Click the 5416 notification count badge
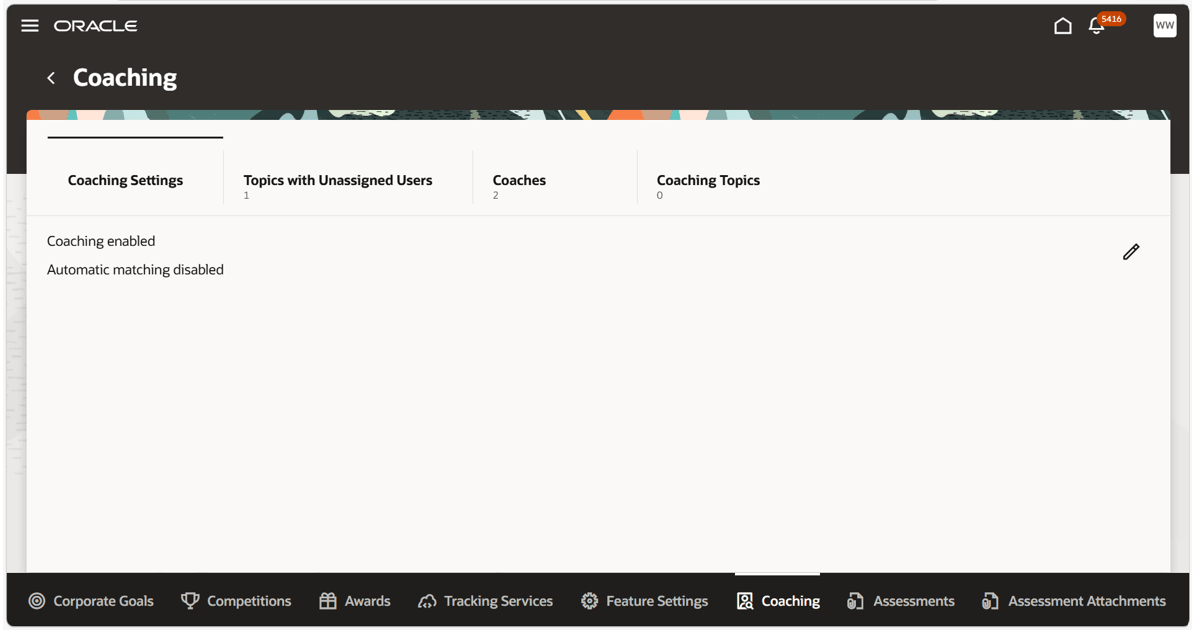This screenshot has width=1192, height=630. [x=1111, y=19]
